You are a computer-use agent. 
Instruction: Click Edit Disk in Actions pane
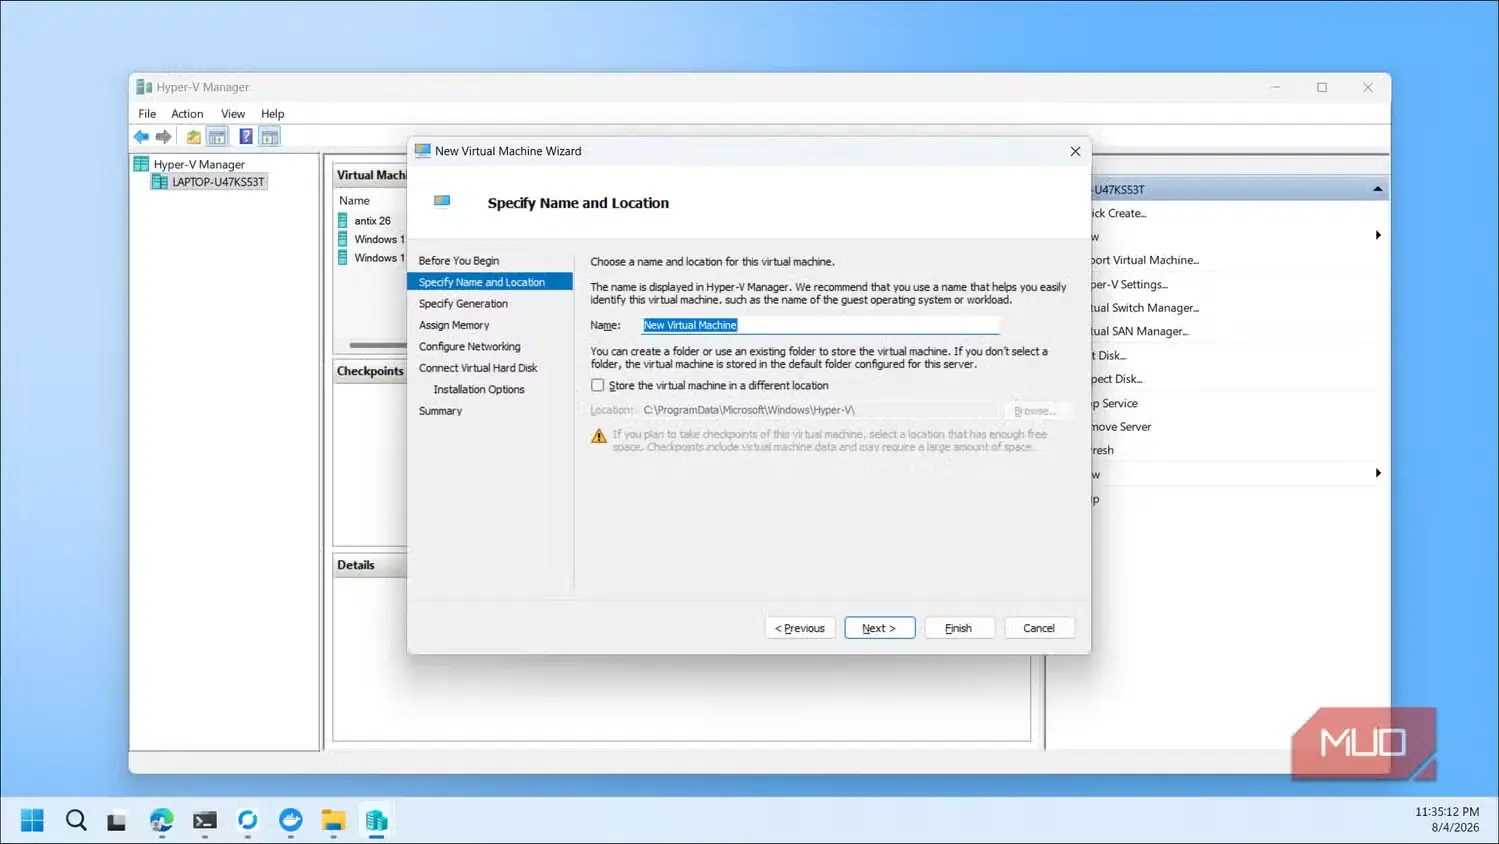pyautogui.click(x=1109, y=355)
